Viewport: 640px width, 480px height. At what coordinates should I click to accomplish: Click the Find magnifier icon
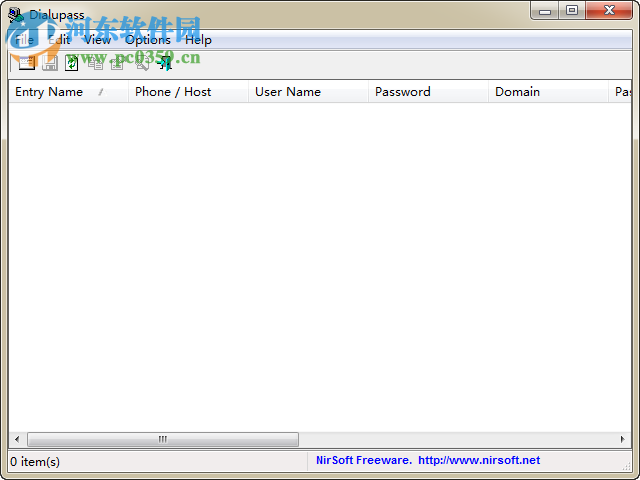pos(142,63)
